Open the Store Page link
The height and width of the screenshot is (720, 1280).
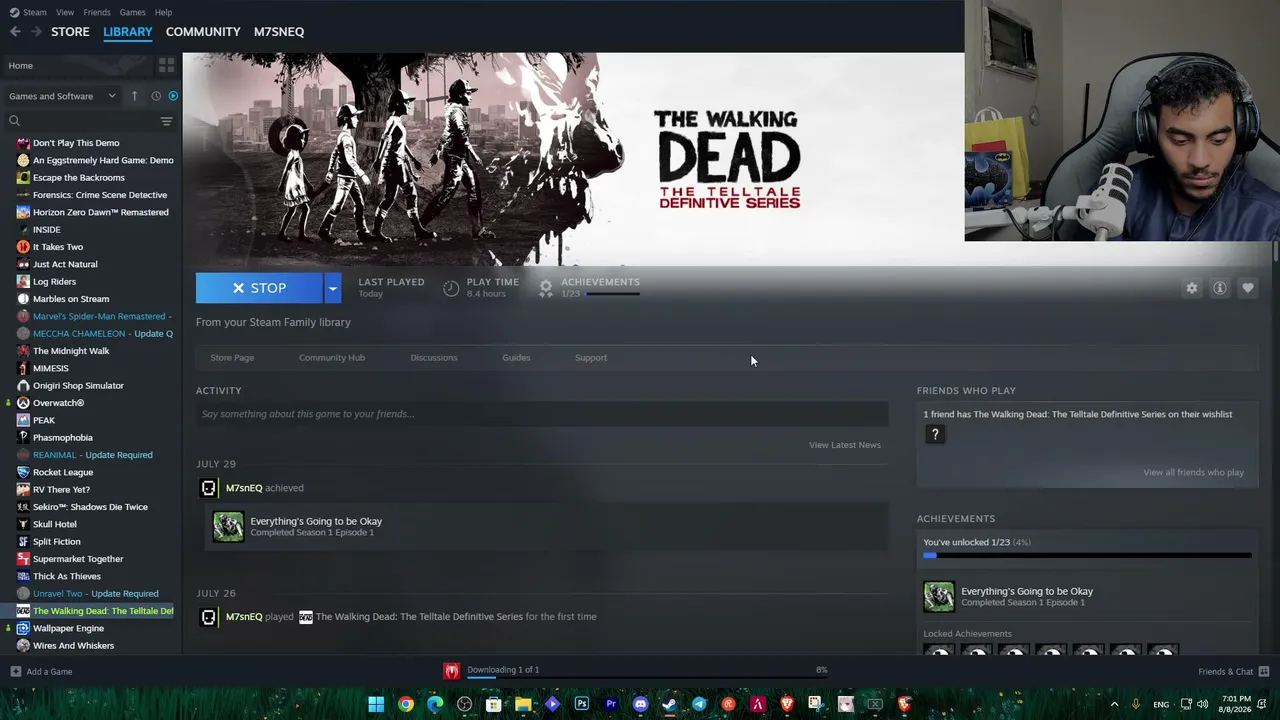(232, 358)
